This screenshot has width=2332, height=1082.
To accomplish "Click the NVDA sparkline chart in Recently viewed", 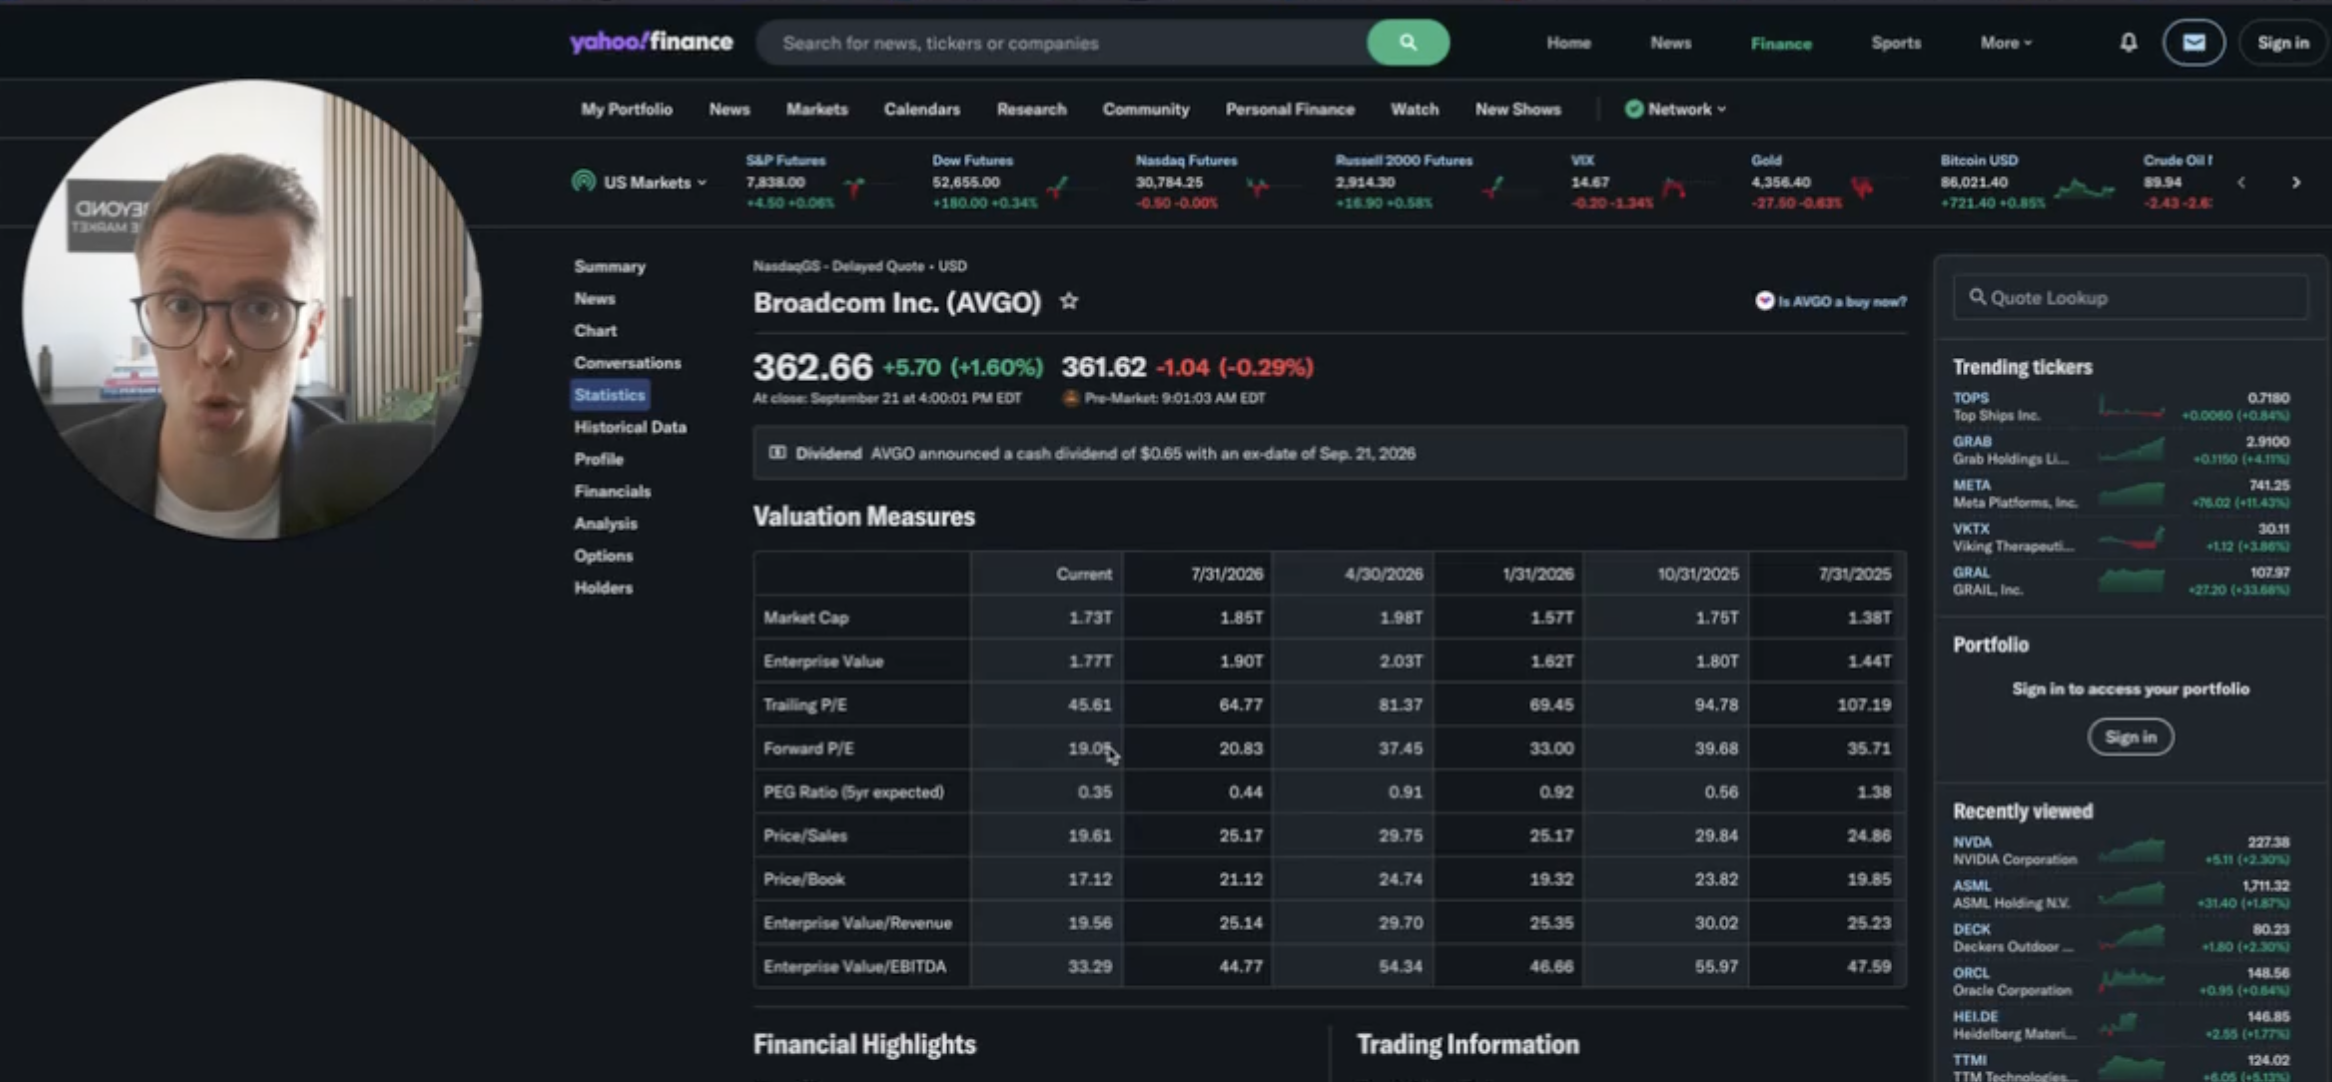I will coord(2131,851).
